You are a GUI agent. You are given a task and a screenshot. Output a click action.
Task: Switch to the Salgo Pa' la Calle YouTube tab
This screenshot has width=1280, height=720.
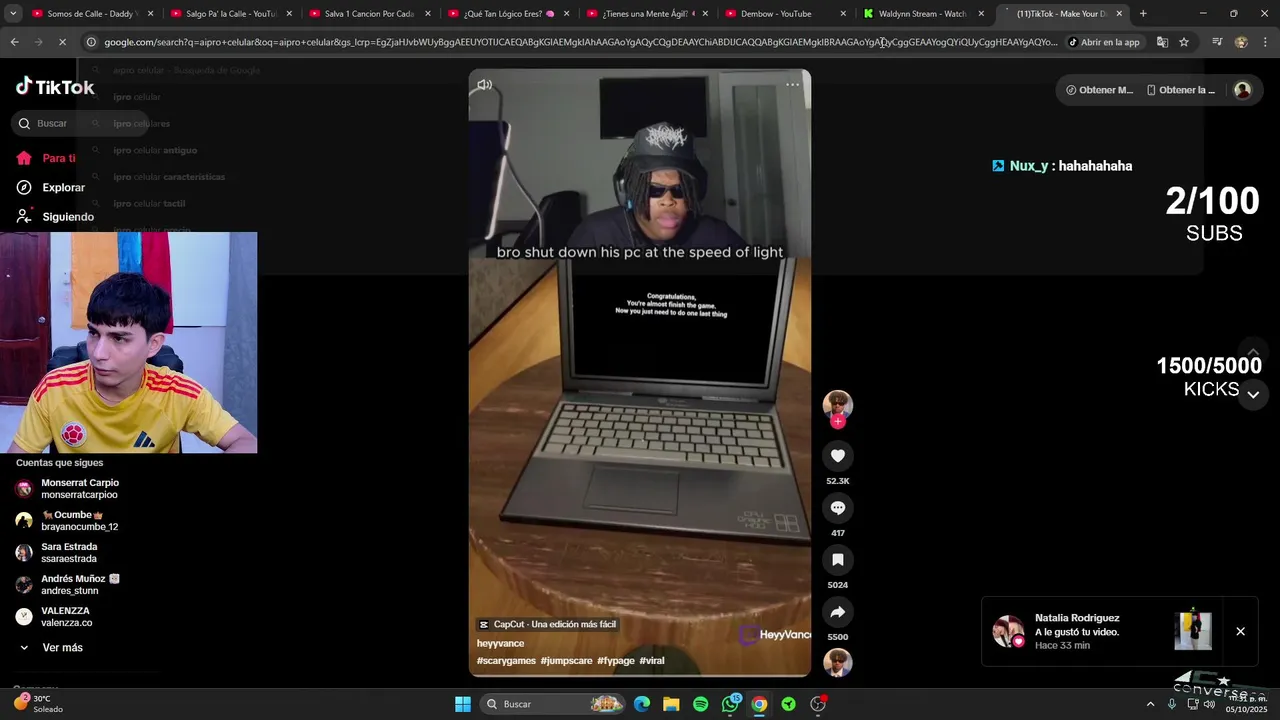(231, 14)
